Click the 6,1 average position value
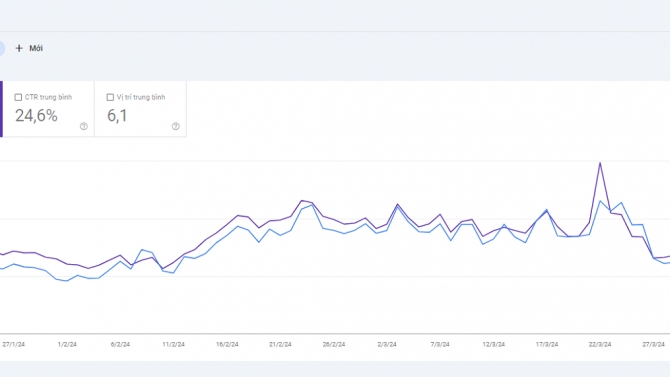 point(117,115)
